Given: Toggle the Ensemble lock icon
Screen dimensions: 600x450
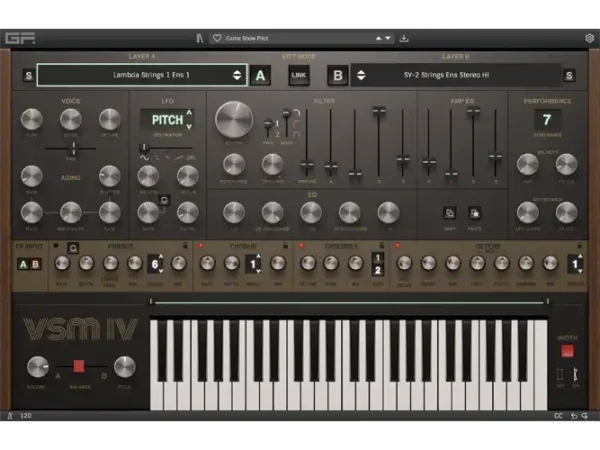Looking at the screenshot, I should (382, 245).
